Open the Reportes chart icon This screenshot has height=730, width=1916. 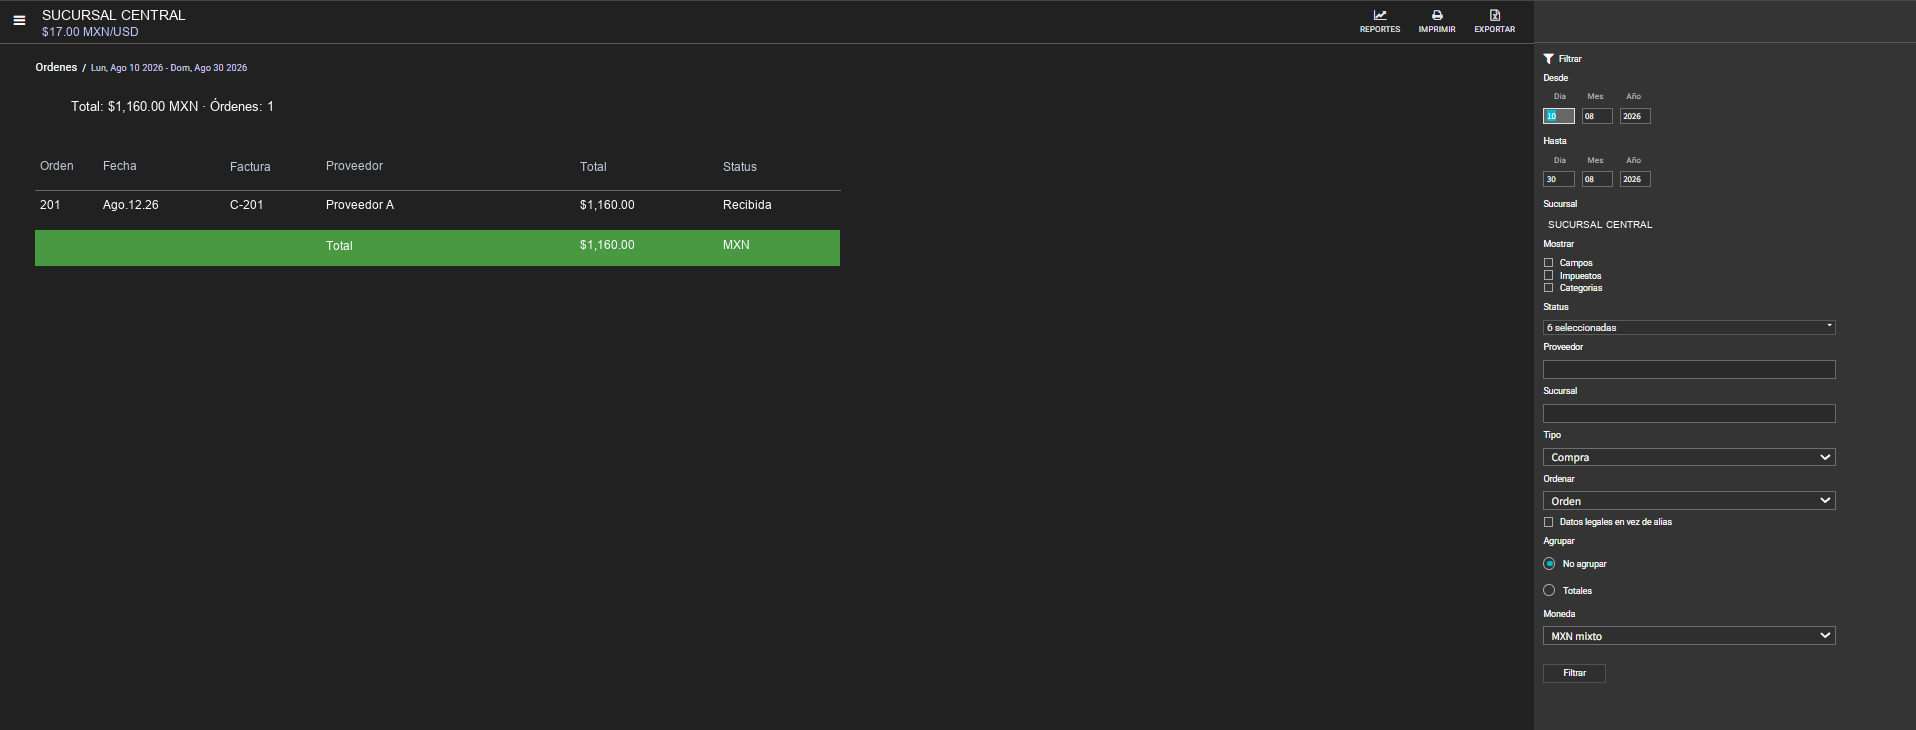[1380, 15]
